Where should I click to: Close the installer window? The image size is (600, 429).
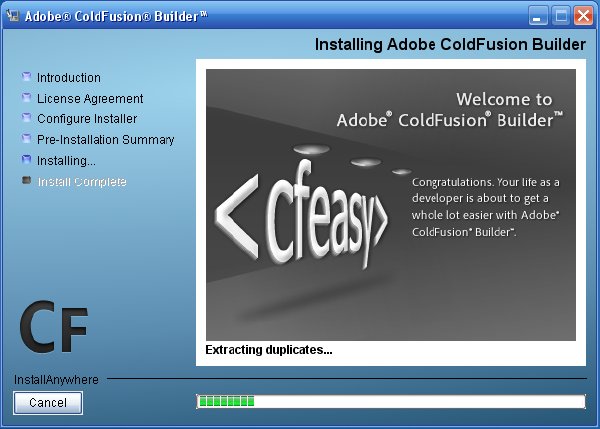584,16
